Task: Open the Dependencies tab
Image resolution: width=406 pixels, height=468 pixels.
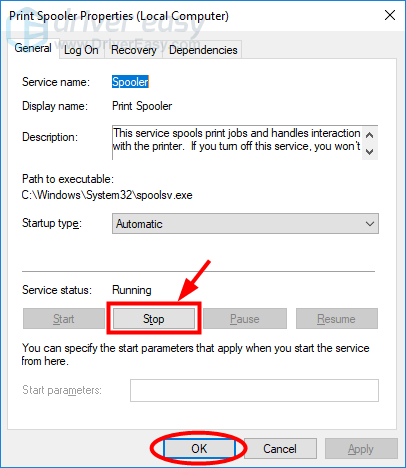Action: (203, 50)
